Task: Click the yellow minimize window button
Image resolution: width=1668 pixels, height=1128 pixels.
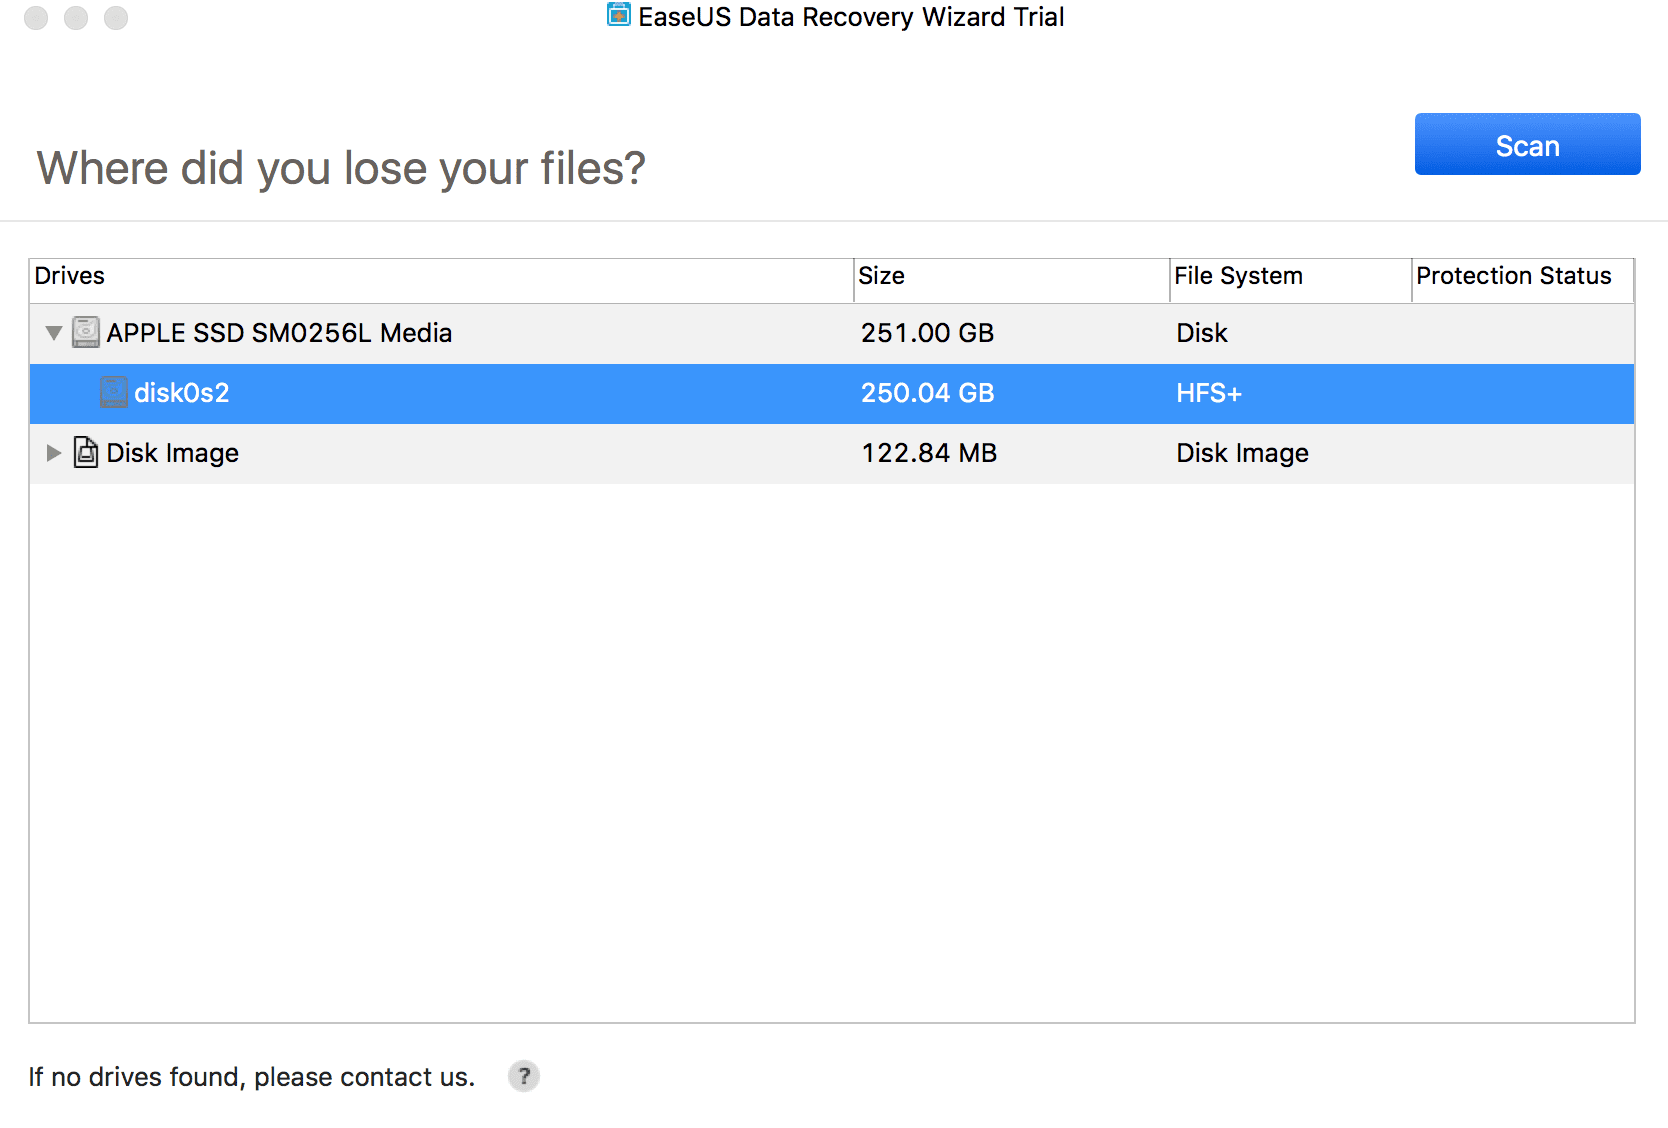Action: pos(76,18)
